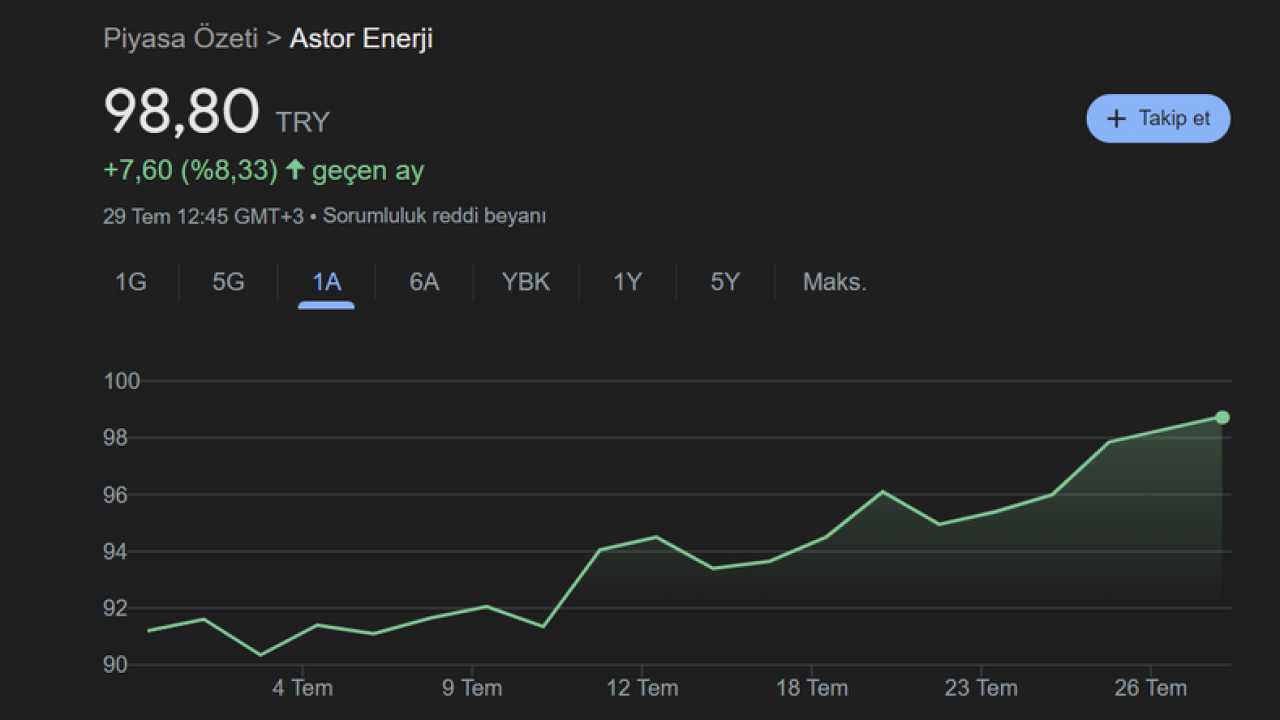Click the 18 Tem axis label
This screenshot has width=1280, height=720.
[x=812, y=688]
